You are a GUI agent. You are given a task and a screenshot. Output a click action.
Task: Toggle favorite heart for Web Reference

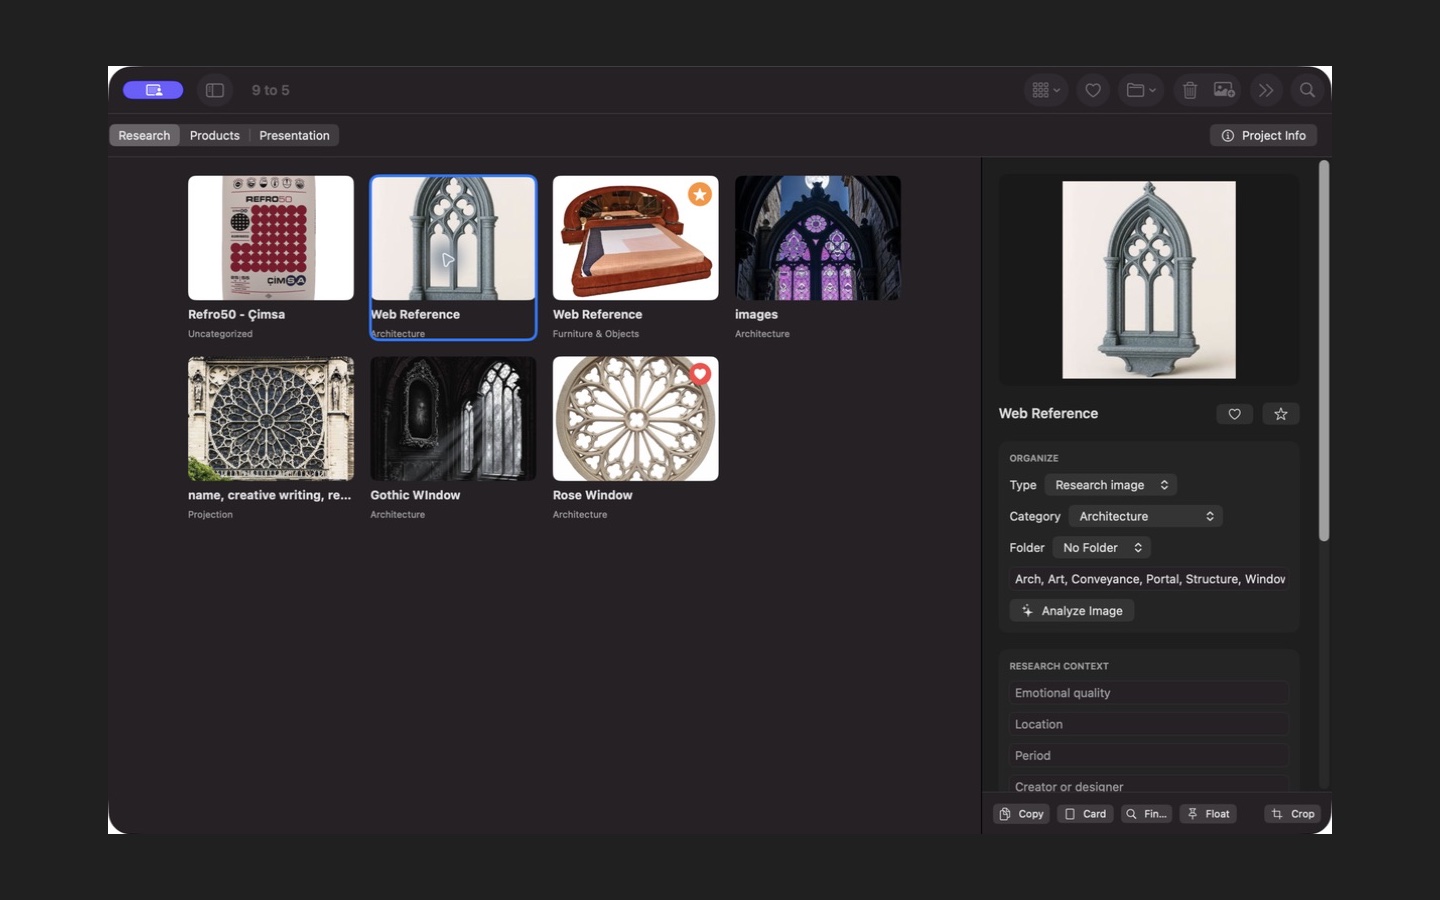tap(1235, 414)
